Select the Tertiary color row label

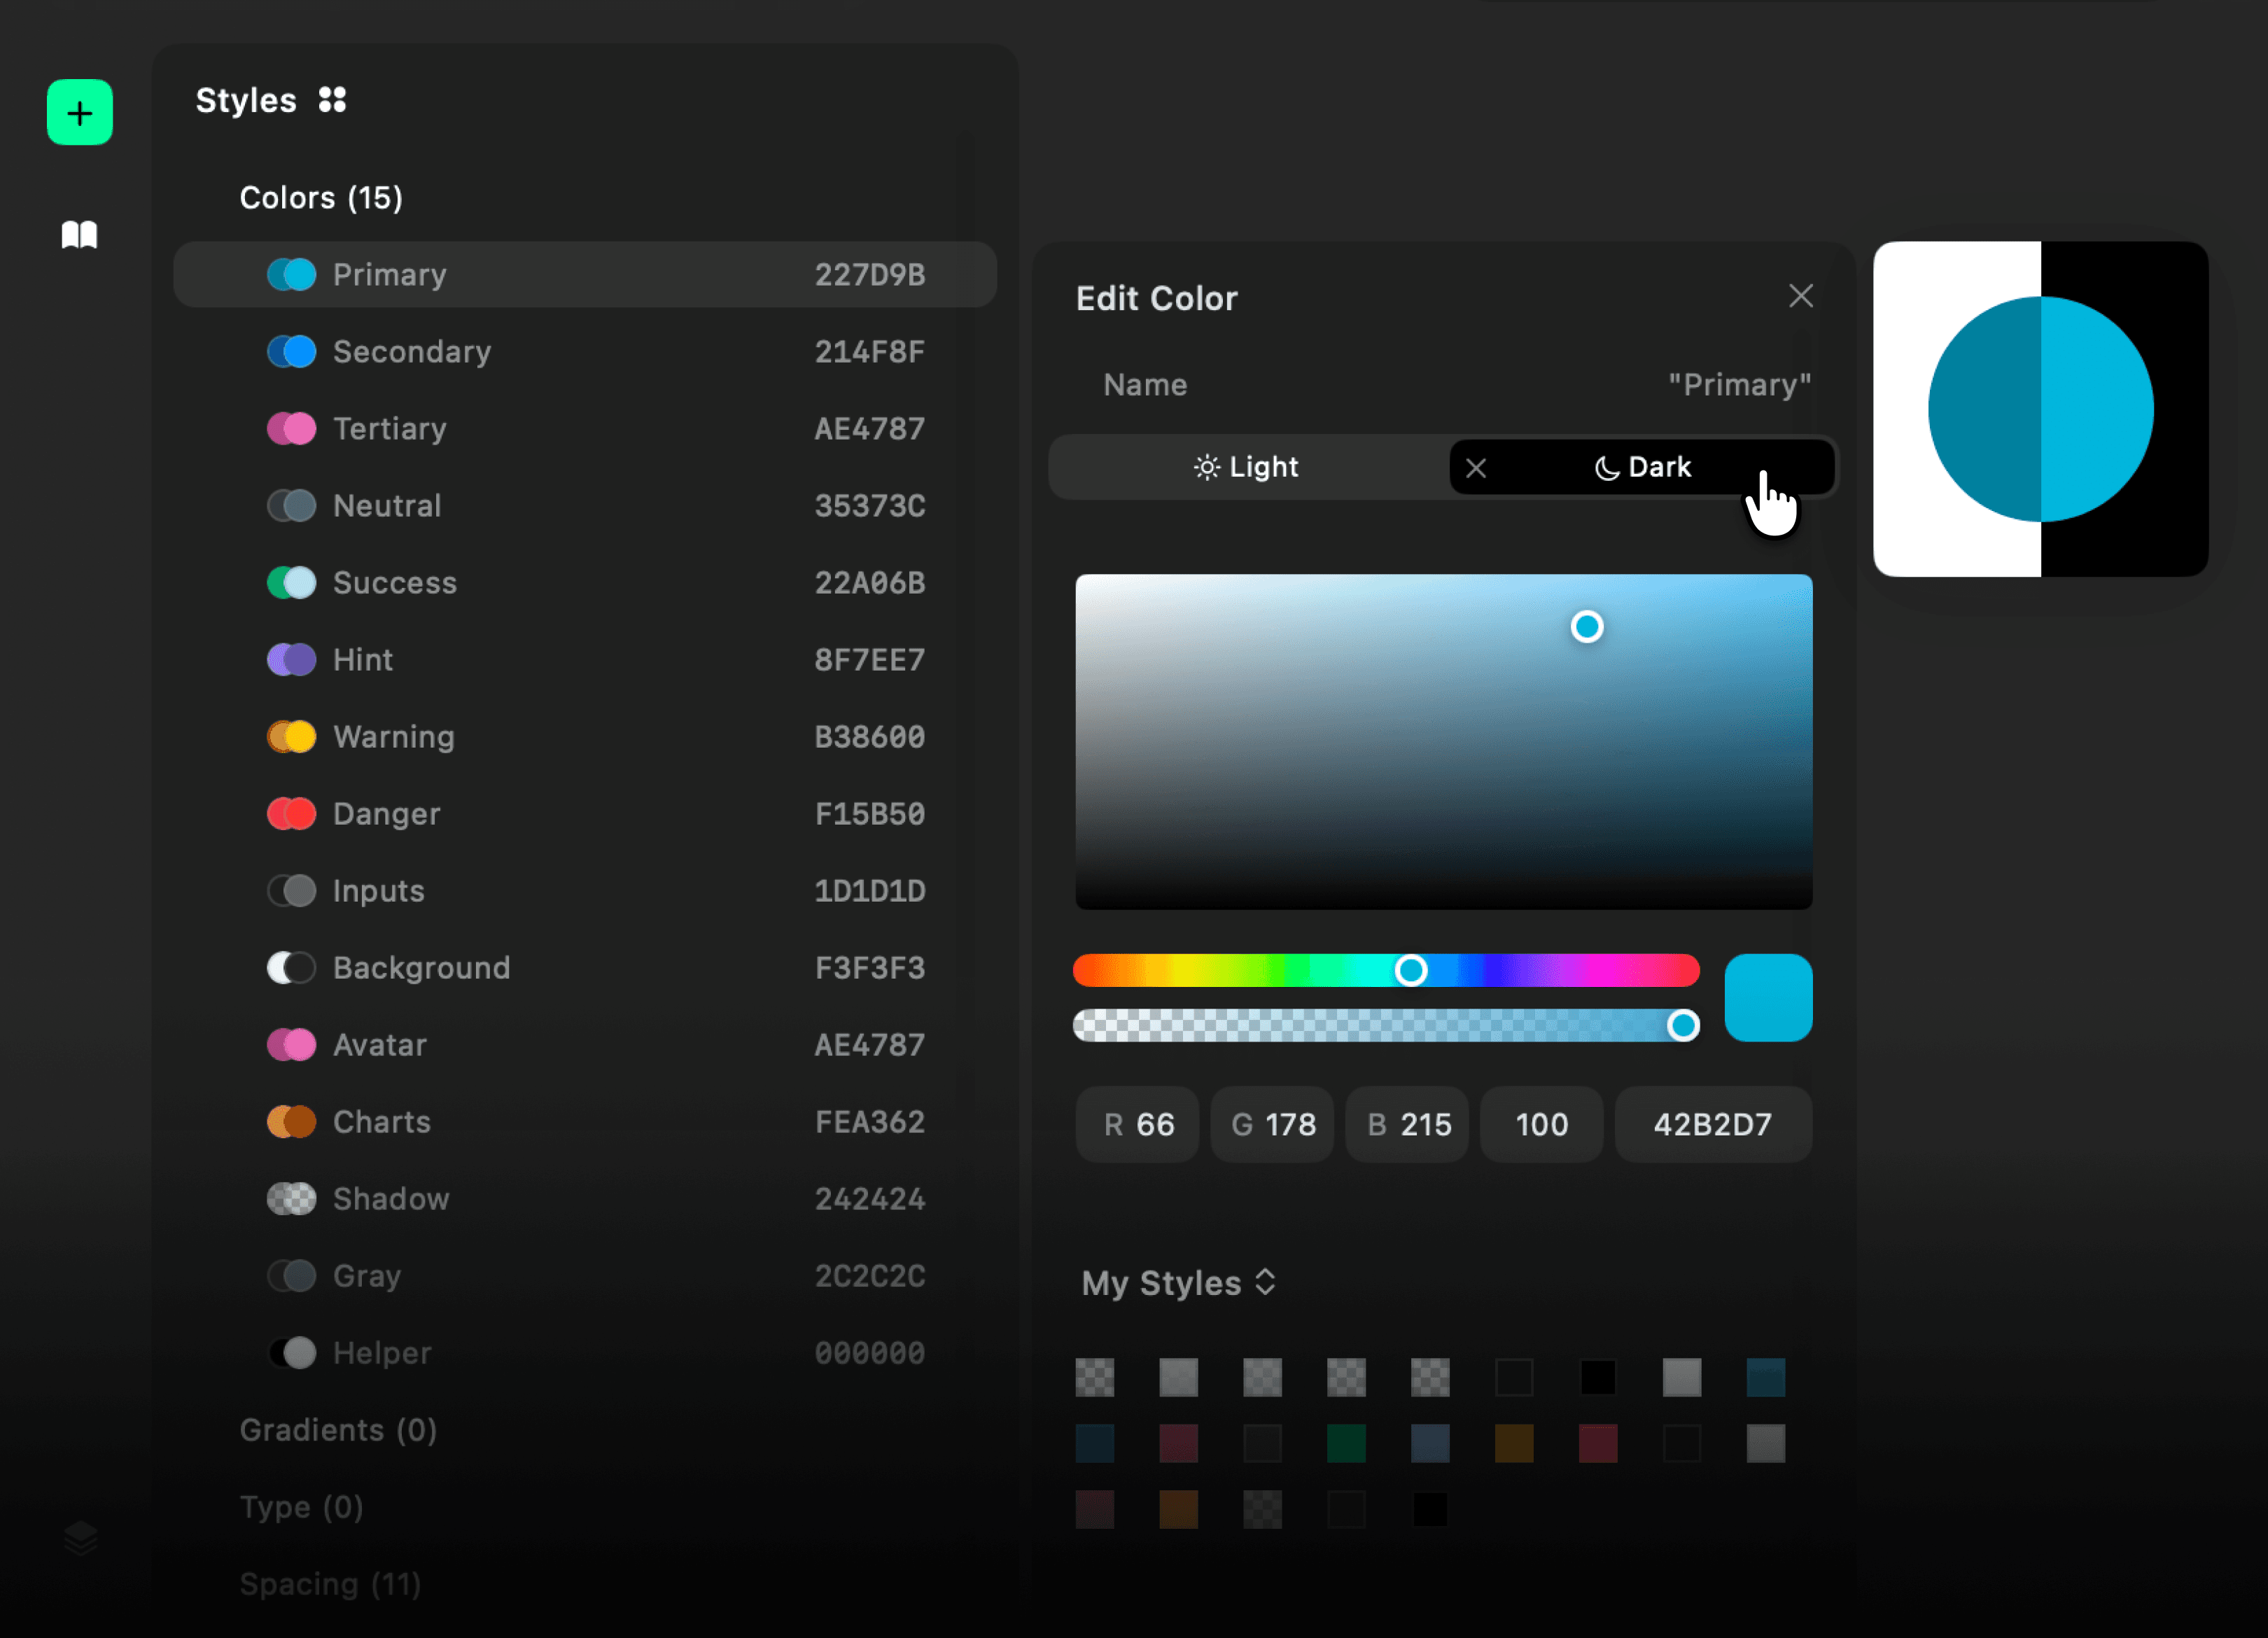pos(390,428)
